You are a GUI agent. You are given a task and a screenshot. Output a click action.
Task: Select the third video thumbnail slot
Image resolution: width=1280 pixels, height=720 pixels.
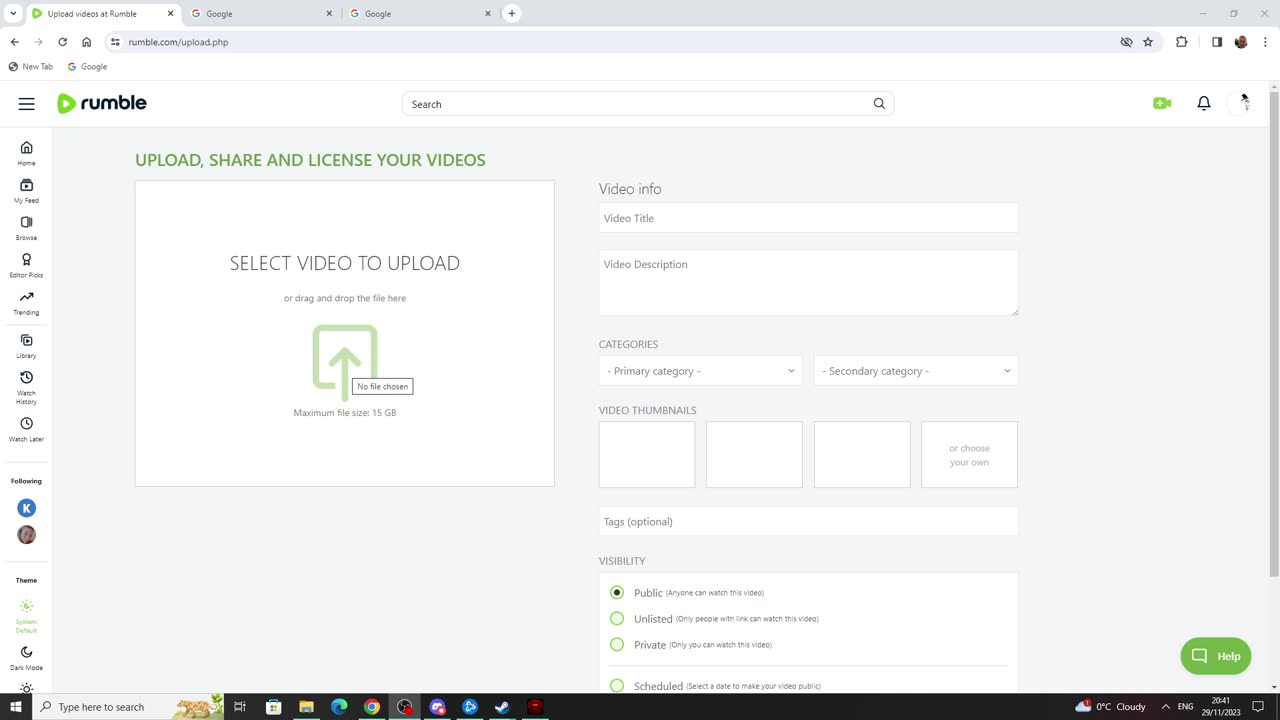[x=862, y=455]
